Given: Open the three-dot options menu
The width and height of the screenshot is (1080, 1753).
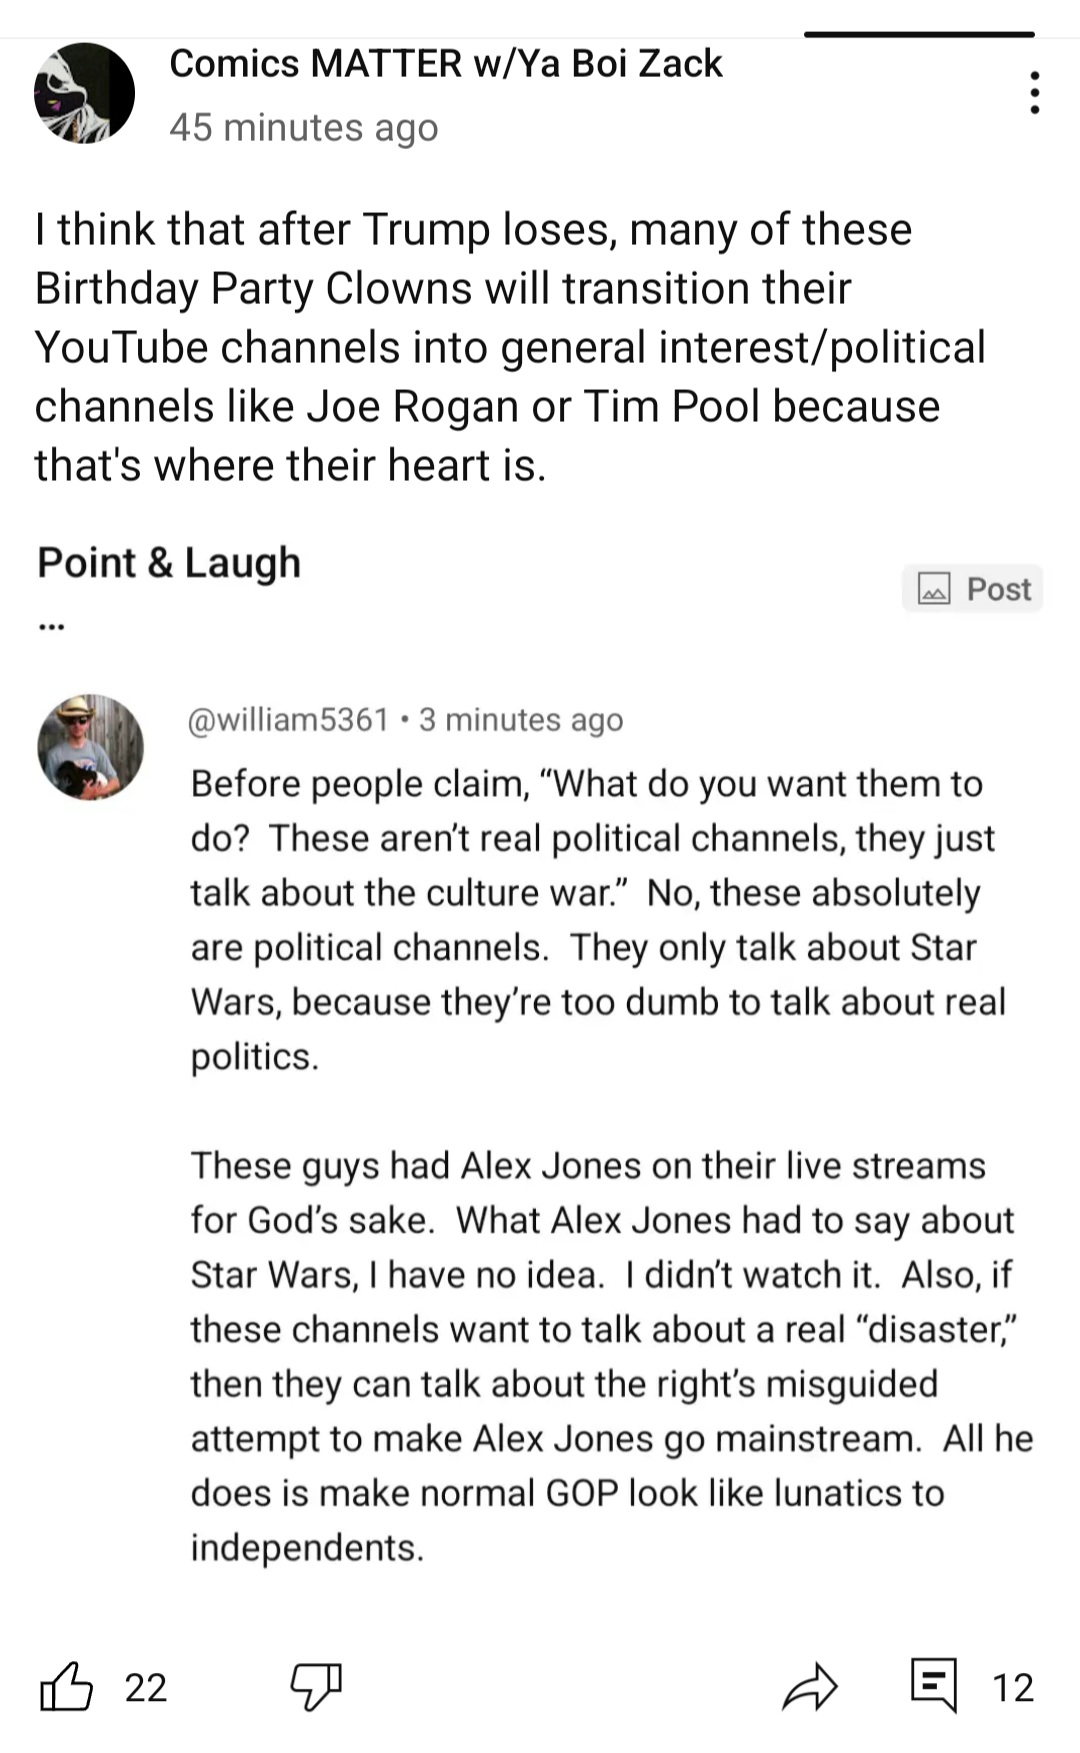Looking at the screenshot, I should click(x=1034, y=93).
